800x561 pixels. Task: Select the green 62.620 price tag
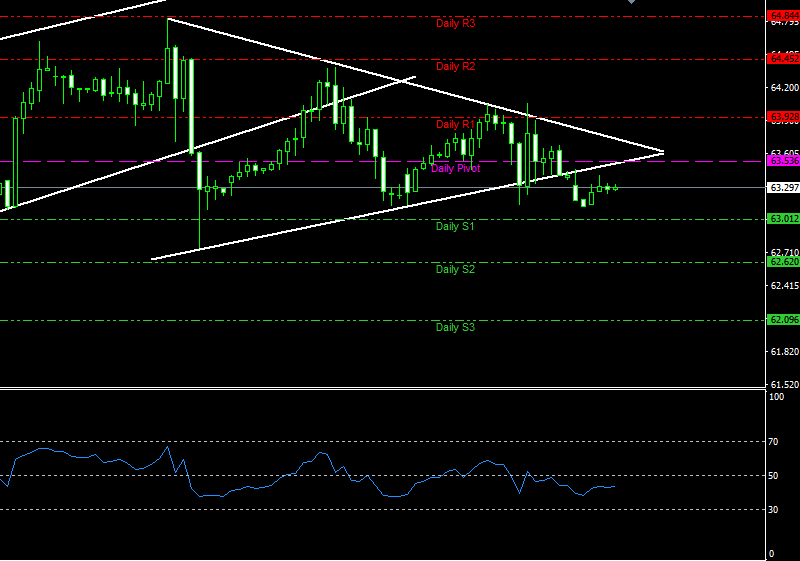pos(783,262)
